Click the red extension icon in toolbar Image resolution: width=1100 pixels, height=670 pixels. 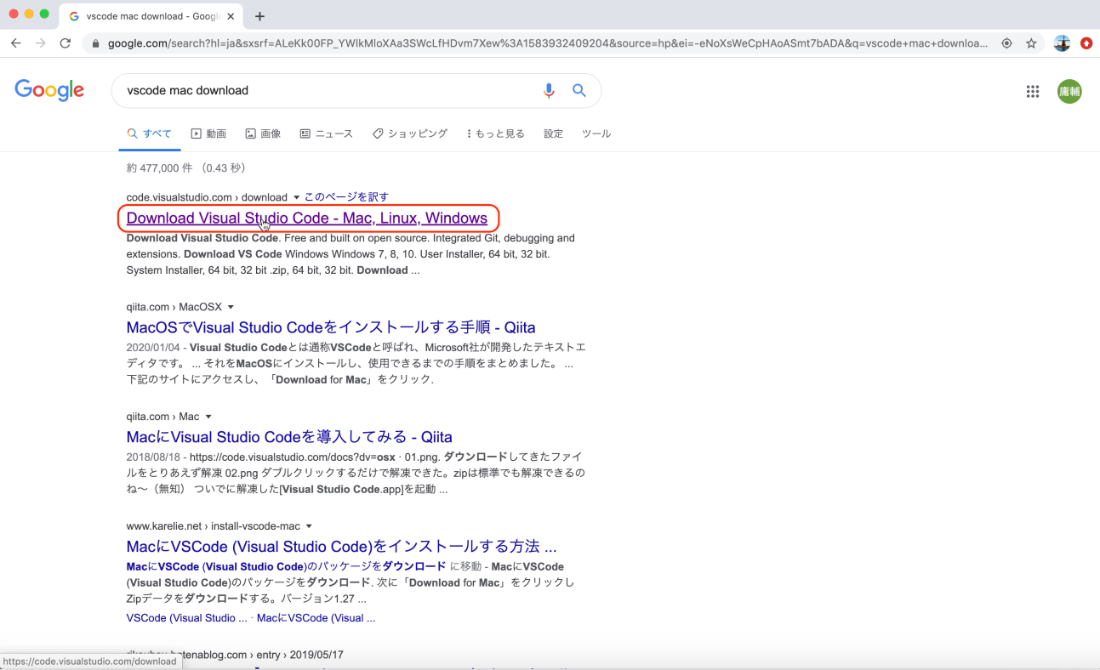click(x=1087, y=43)
